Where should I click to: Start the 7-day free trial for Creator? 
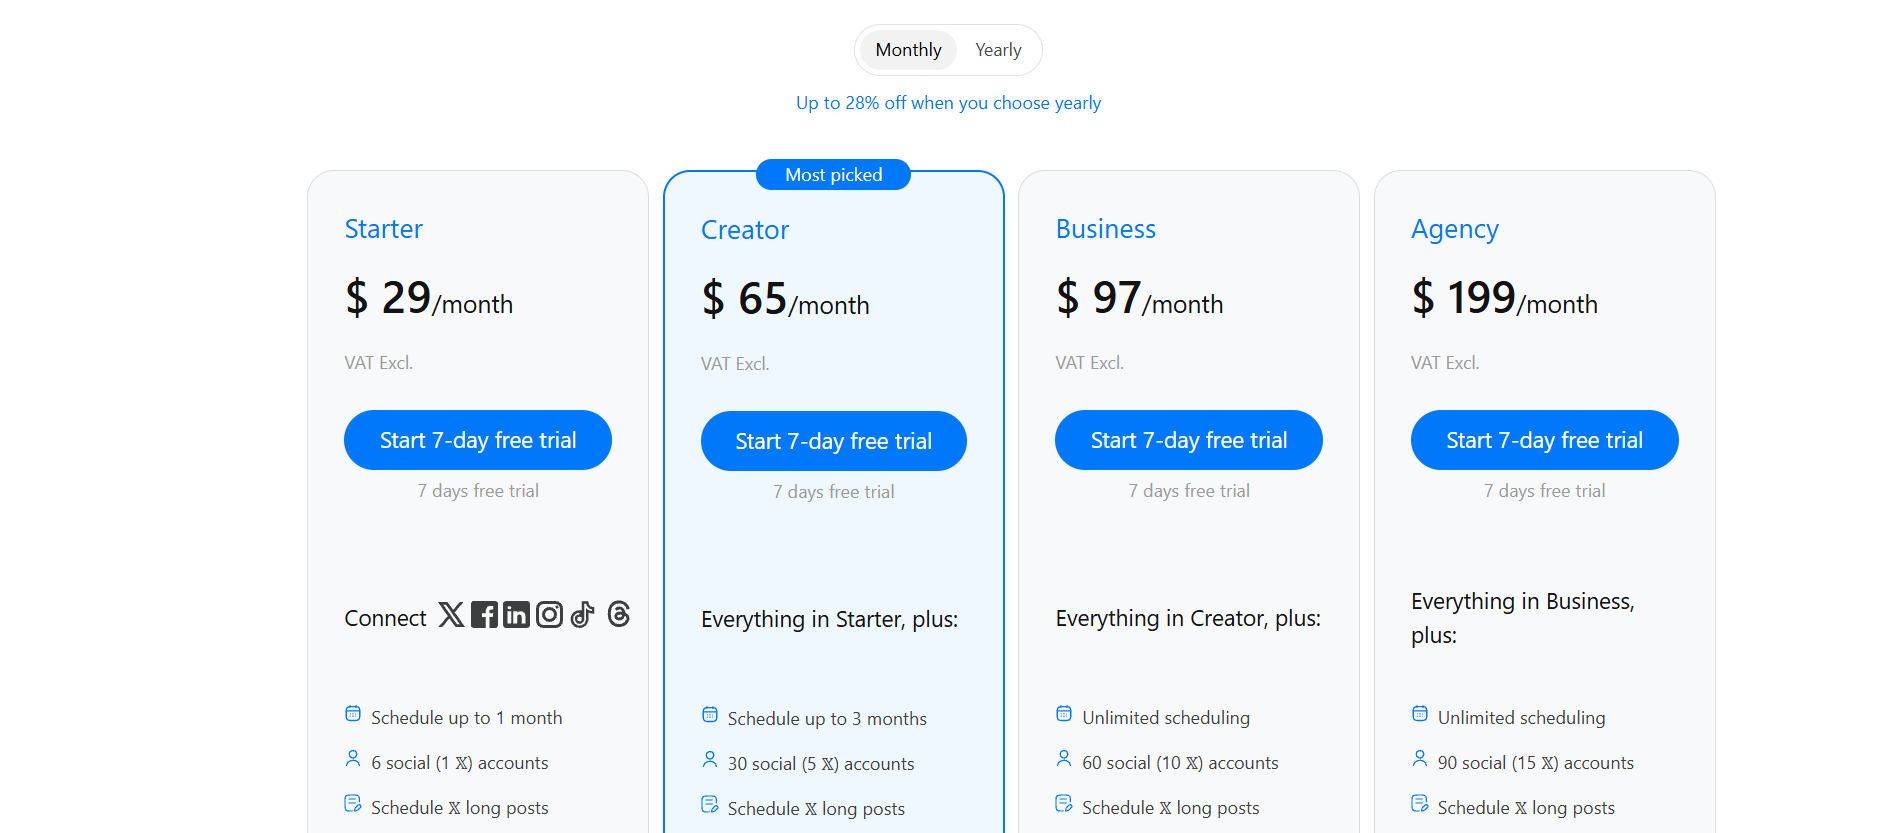click(x=833, y=440)
